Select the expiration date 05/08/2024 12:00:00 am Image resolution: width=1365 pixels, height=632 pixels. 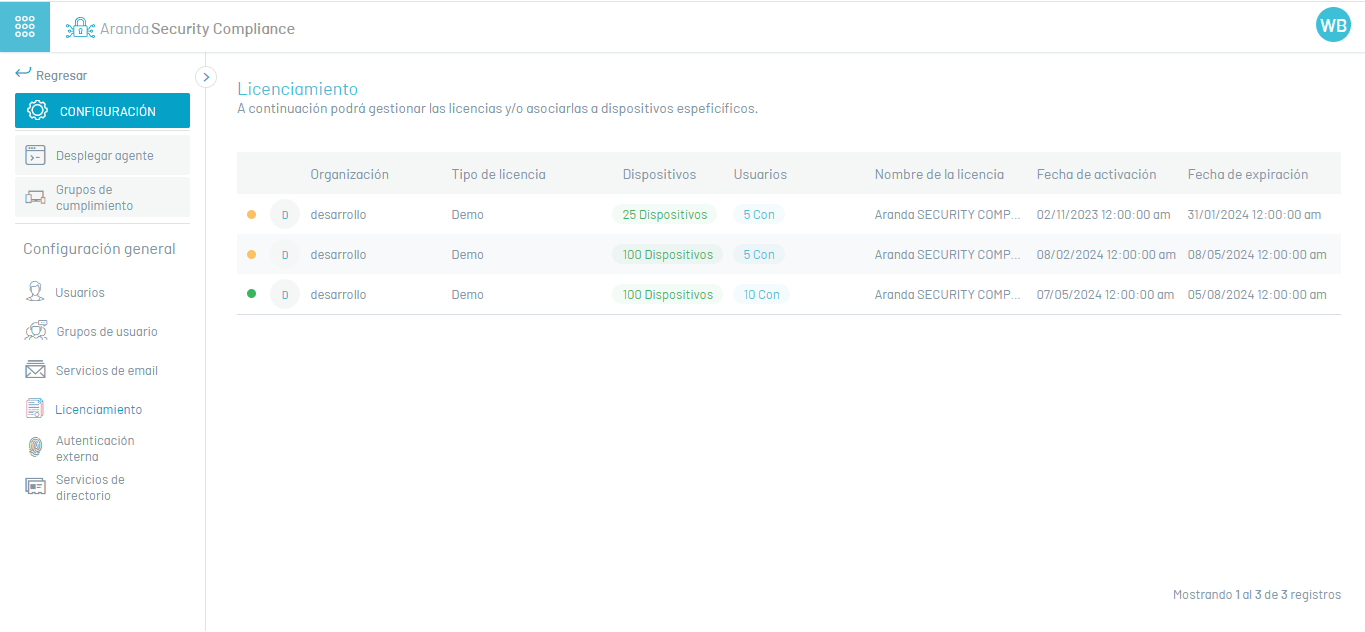[1257, 294]
